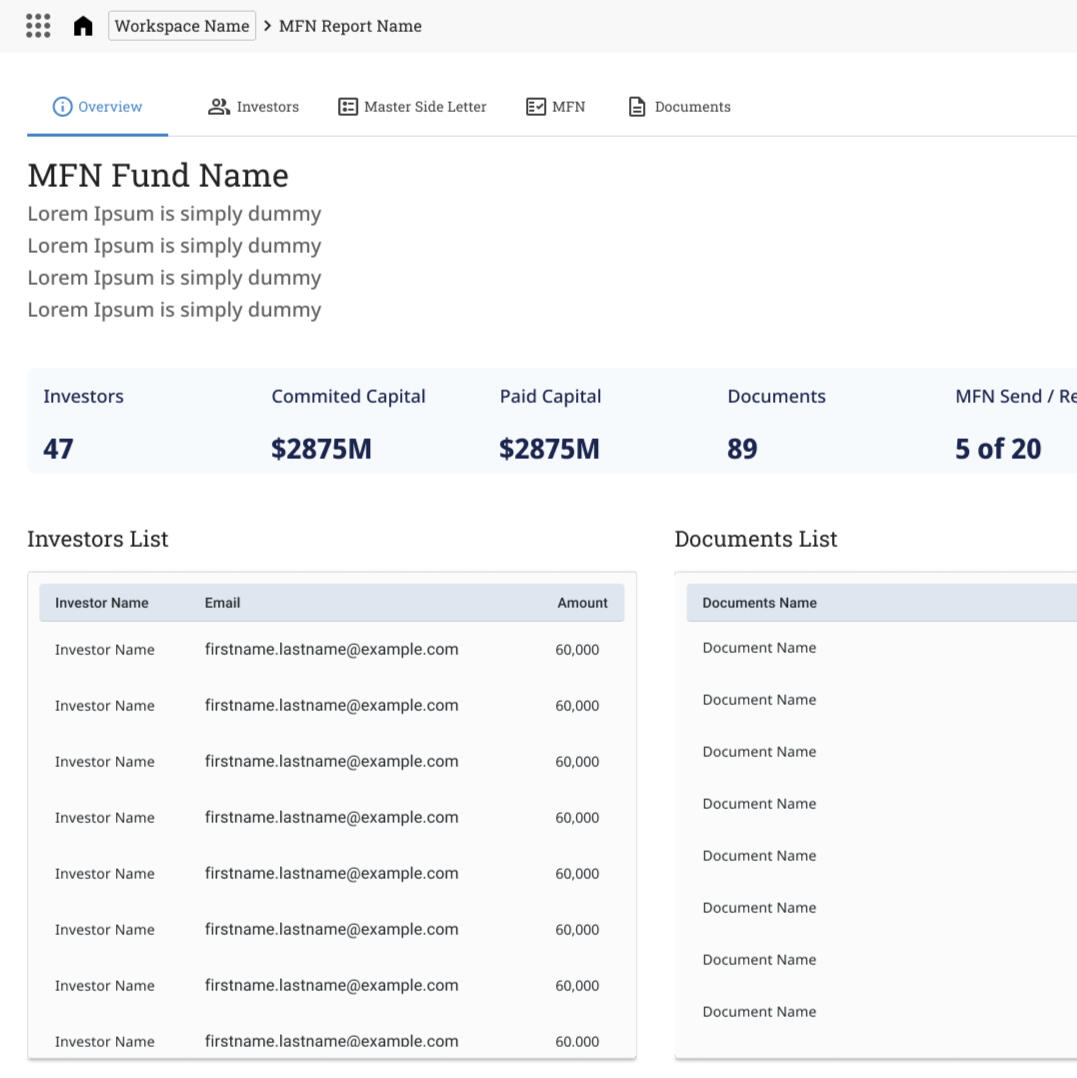Select the Documents 89 stat card
The height and width of the screenshot is (1078, 1077).
pyautogui.click(x=776, y=422)
